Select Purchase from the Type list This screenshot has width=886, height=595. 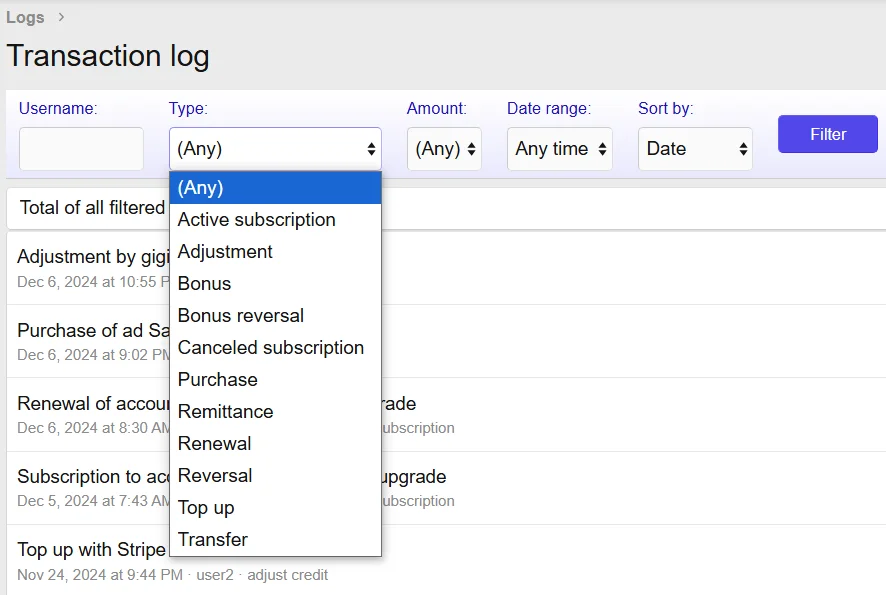pyautogui.click(x=218, y=380)
